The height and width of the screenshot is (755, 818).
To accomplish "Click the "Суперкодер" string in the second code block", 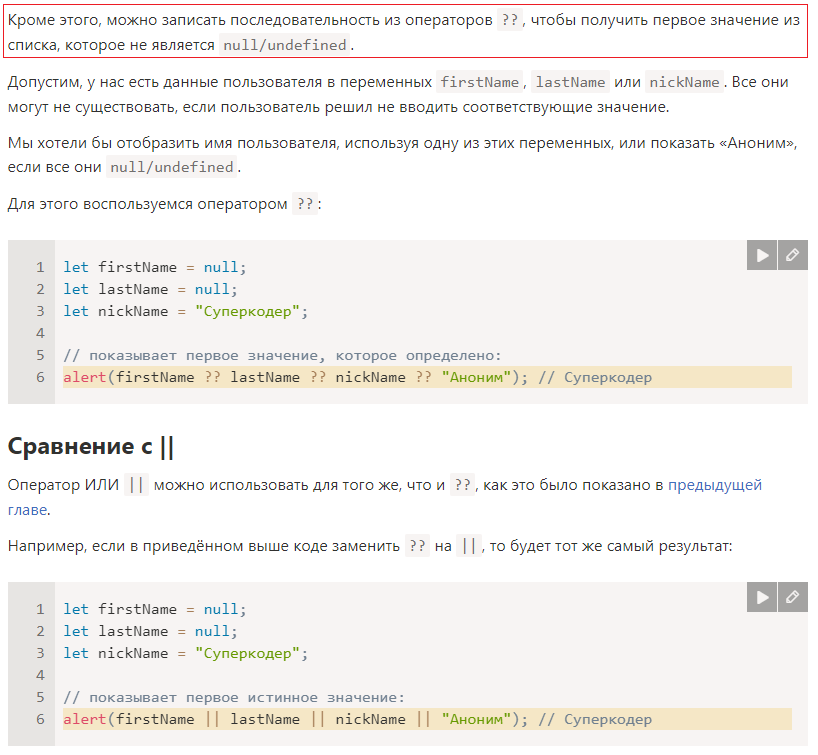I will (247, 653).
